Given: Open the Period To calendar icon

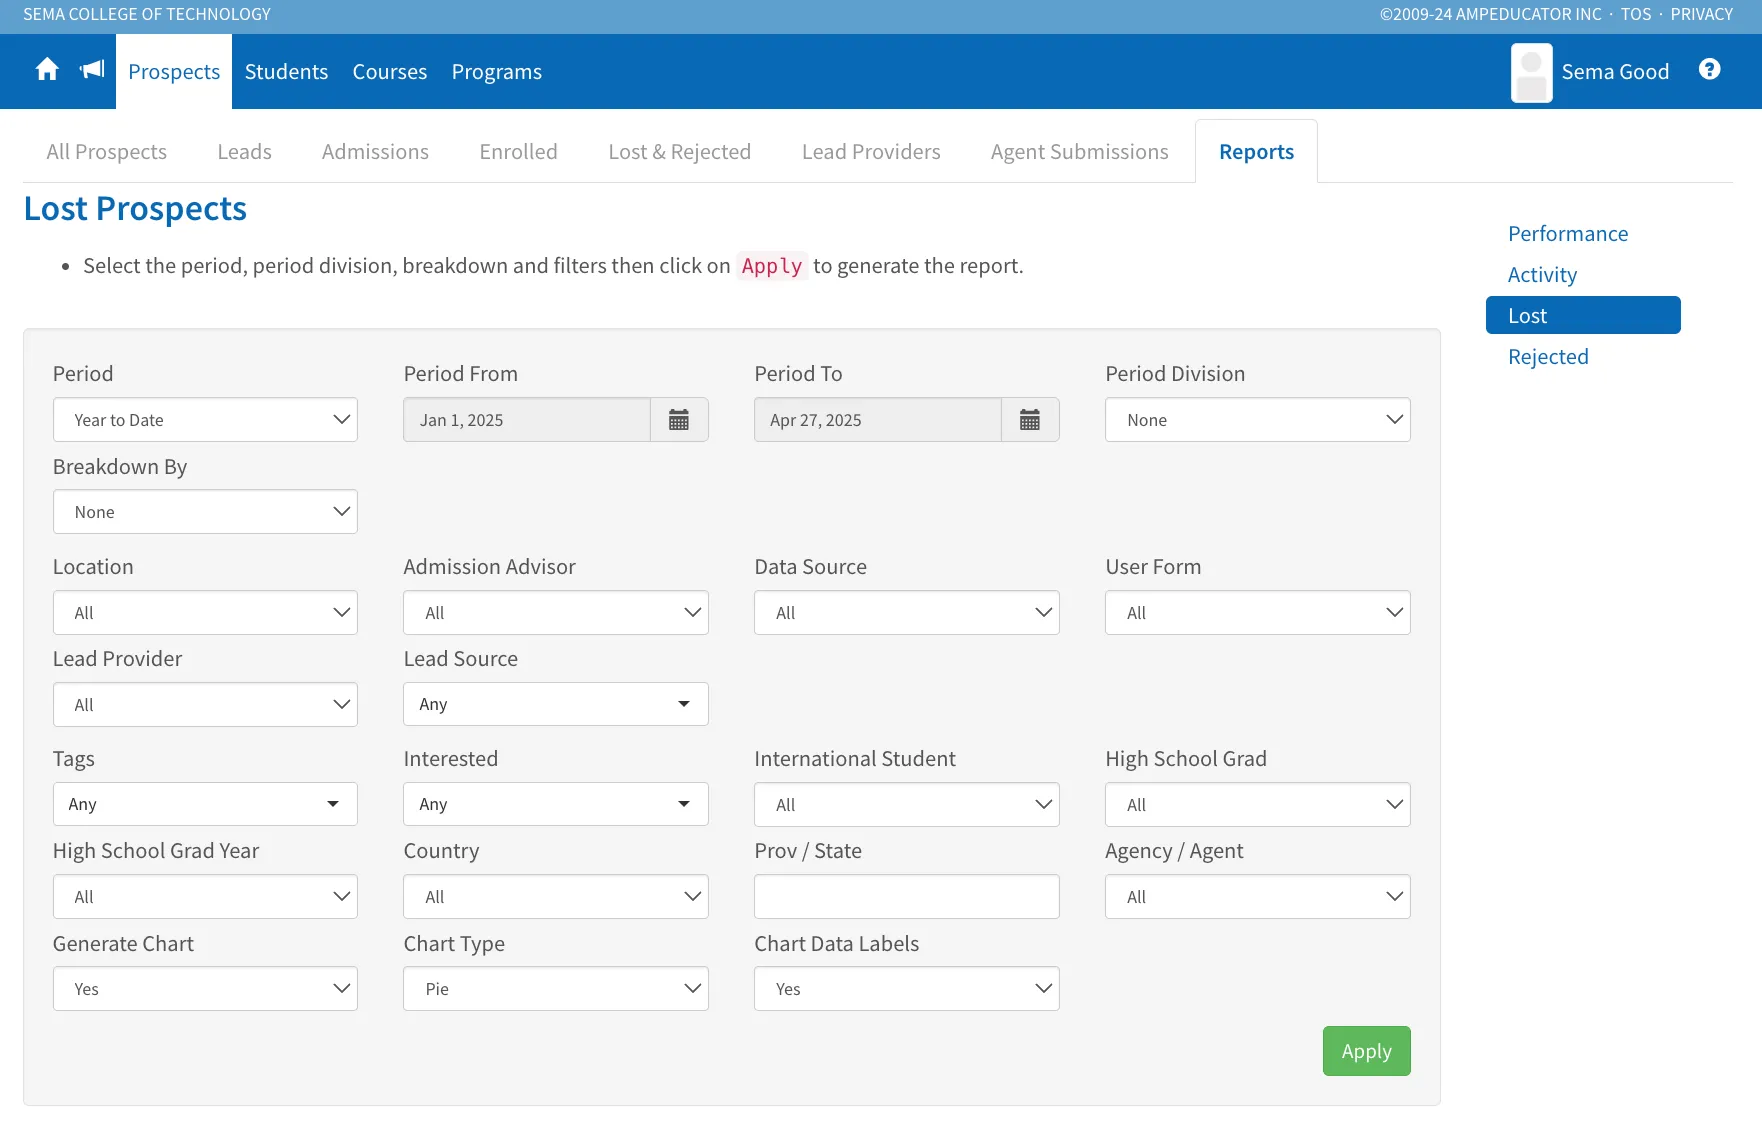Looking at the screenshot, I should click(x=1030, y=420).
